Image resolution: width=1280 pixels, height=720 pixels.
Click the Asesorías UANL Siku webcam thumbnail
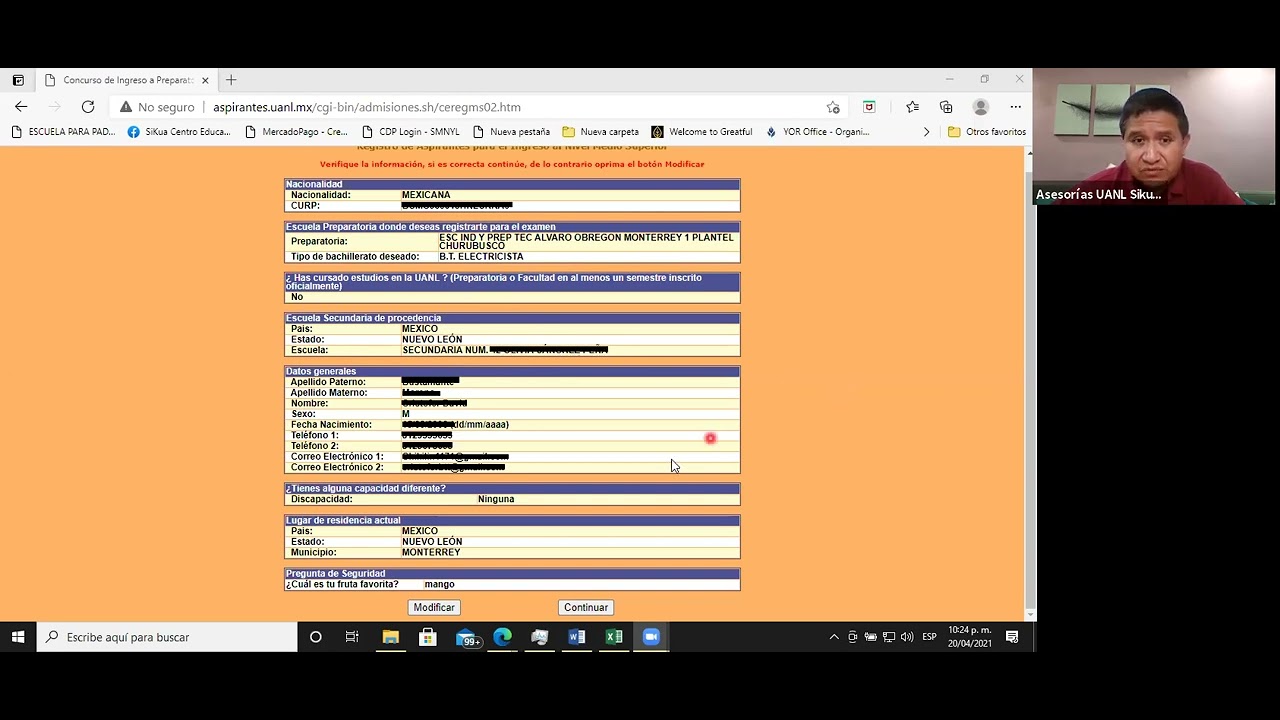tap(1155, 137)
